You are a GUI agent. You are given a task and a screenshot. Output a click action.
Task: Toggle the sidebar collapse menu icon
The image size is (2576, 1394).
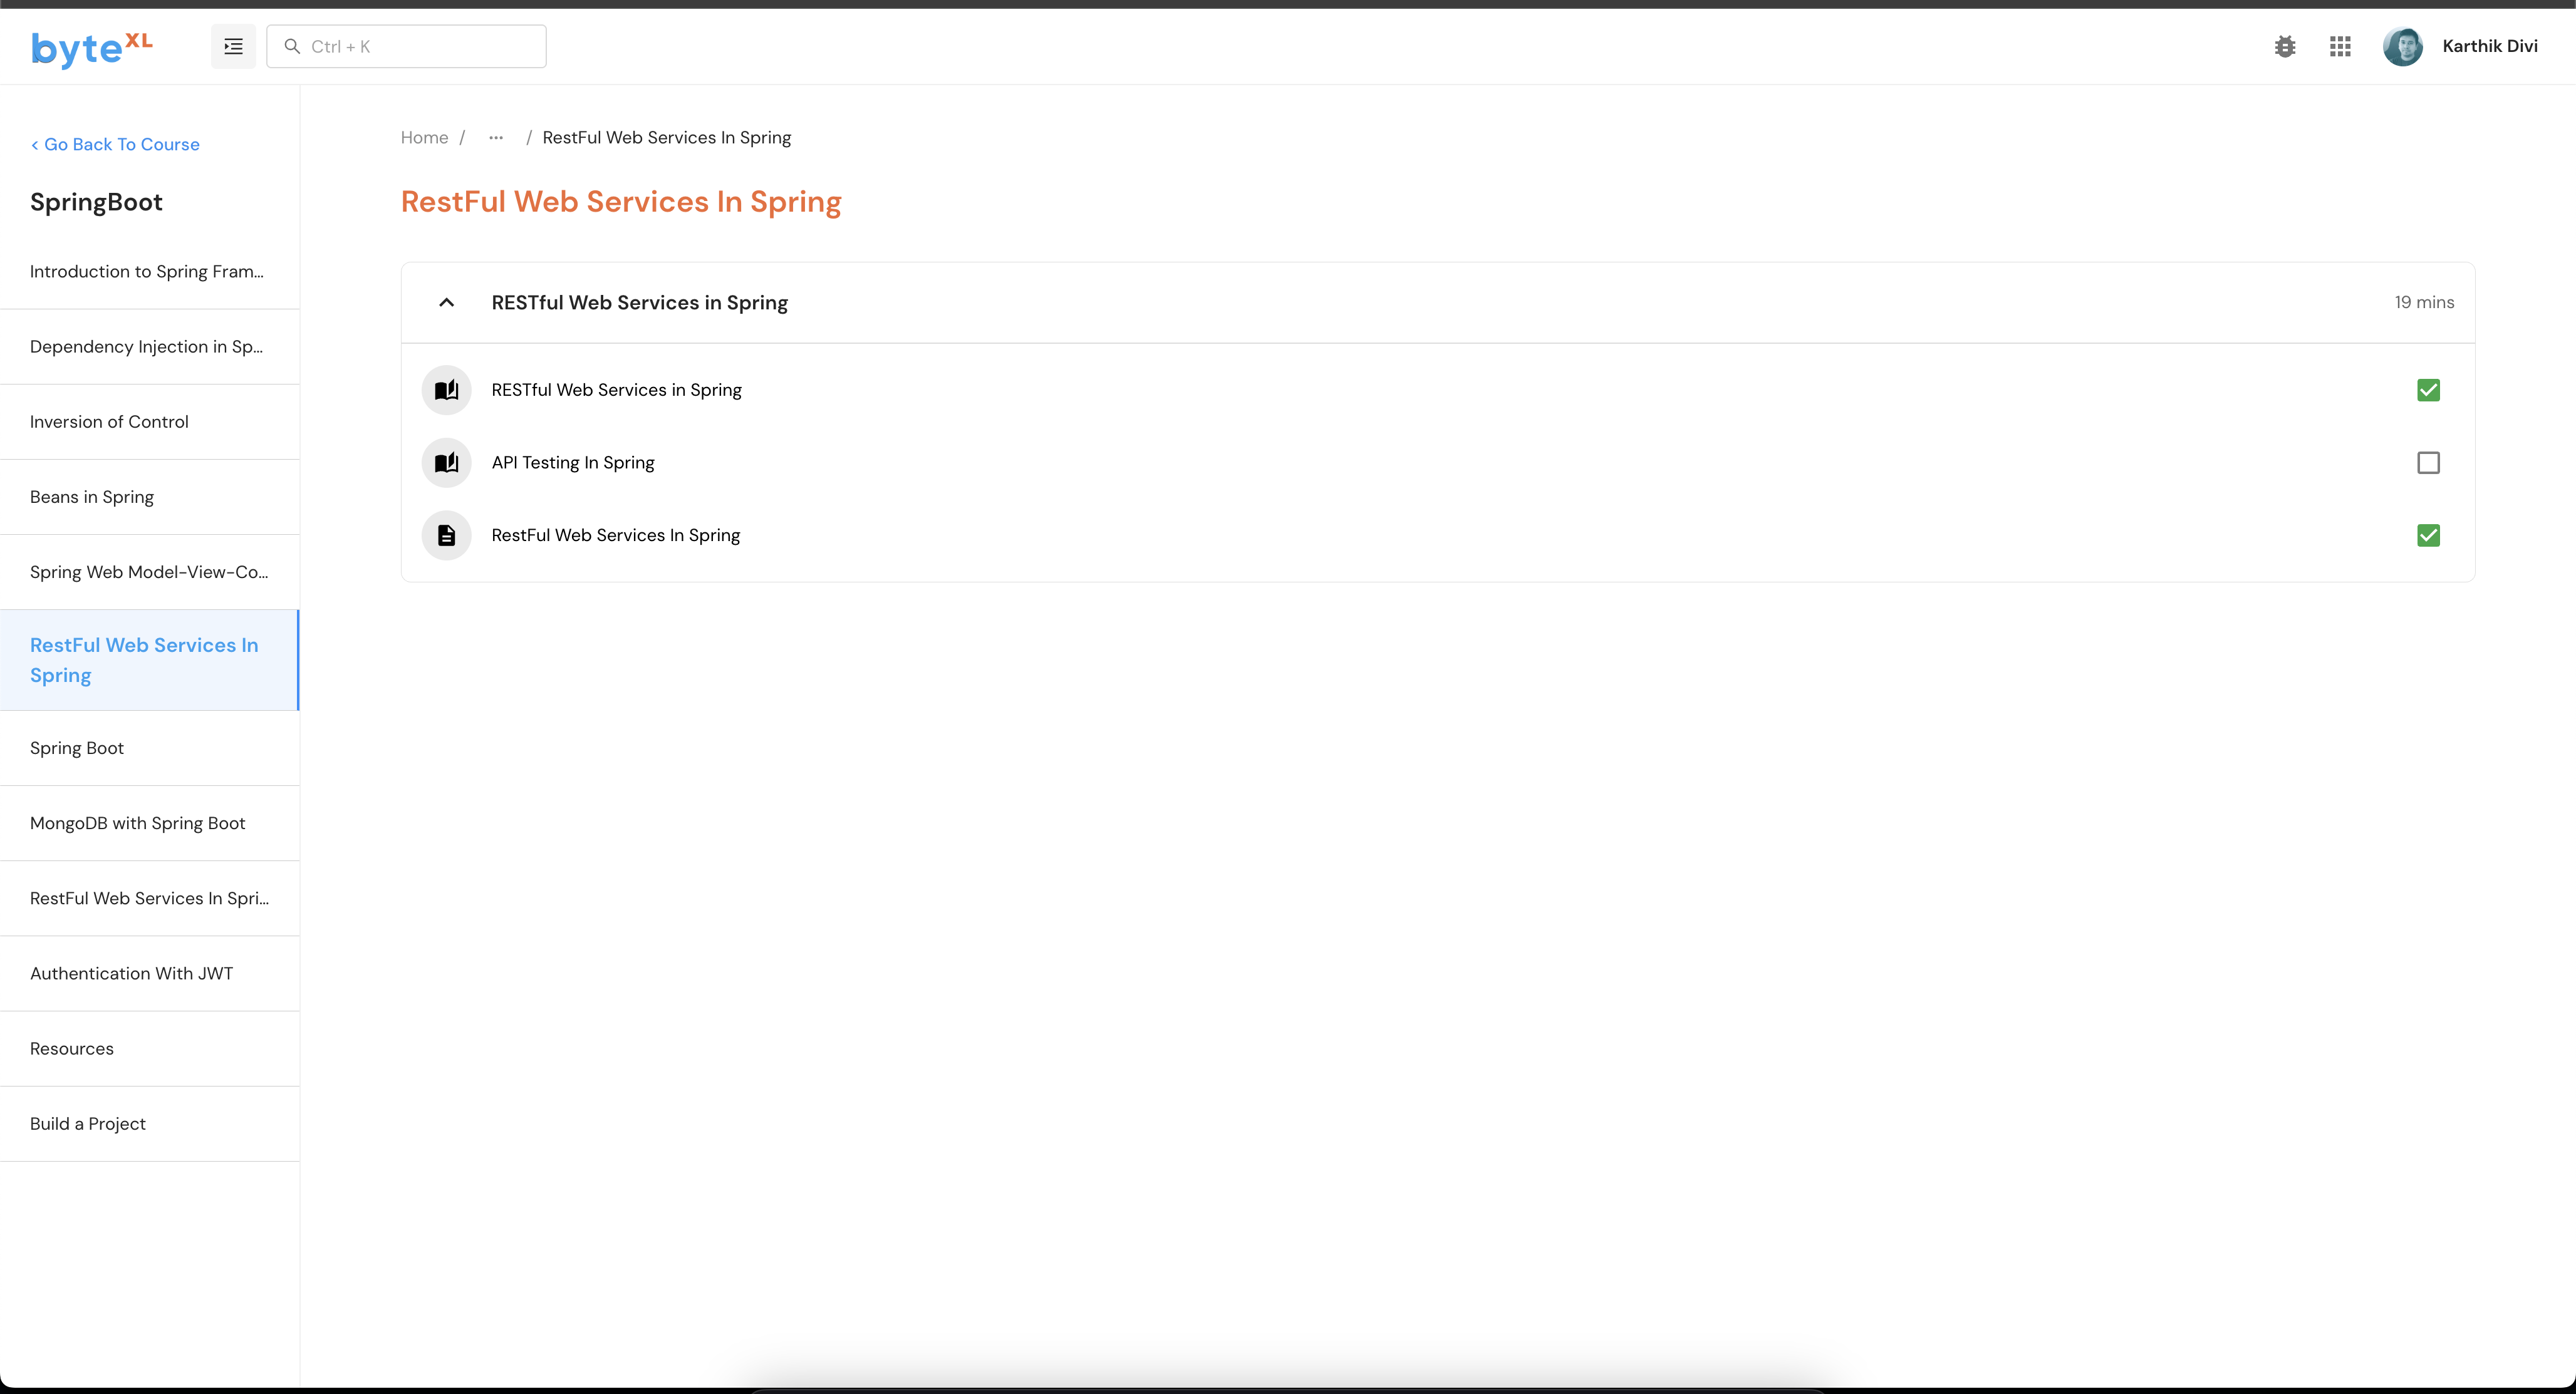point(233,46)
